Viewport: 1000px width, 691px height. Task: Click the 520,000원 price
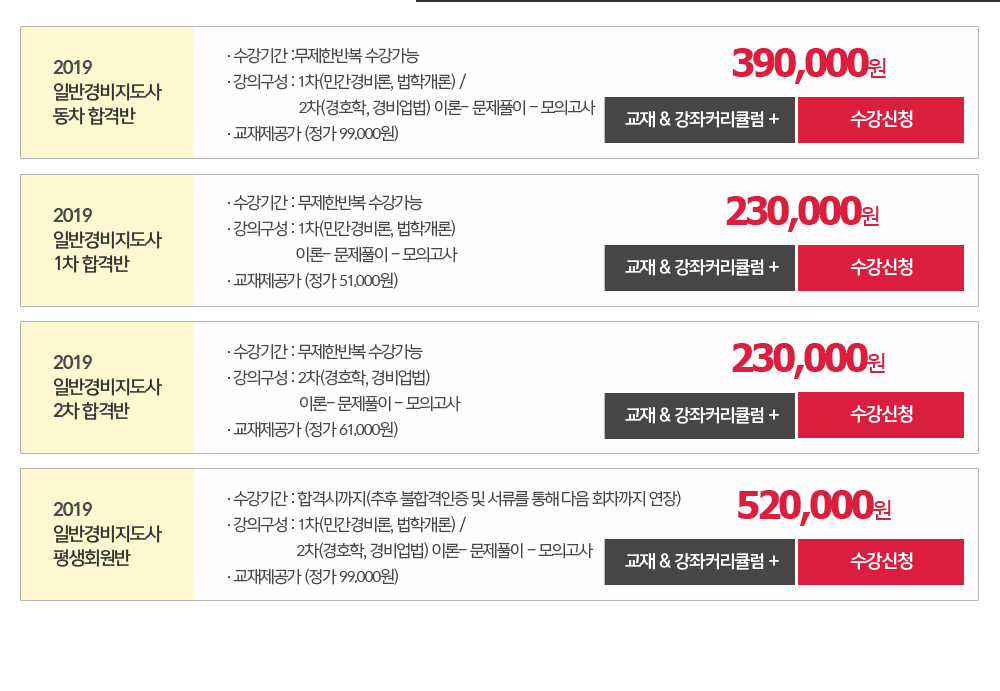tap(812, 506)
